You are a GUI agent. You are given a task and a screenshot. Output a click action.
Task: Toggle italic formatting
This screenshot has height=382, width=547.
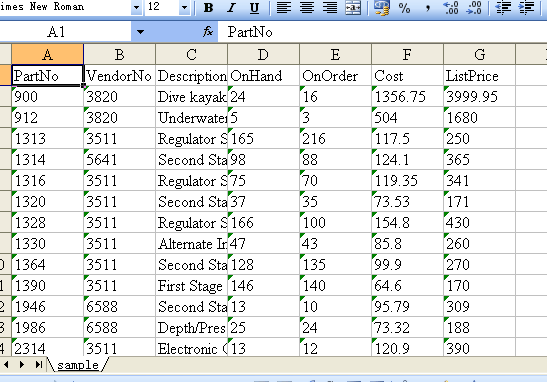click(x=231, y=7)
